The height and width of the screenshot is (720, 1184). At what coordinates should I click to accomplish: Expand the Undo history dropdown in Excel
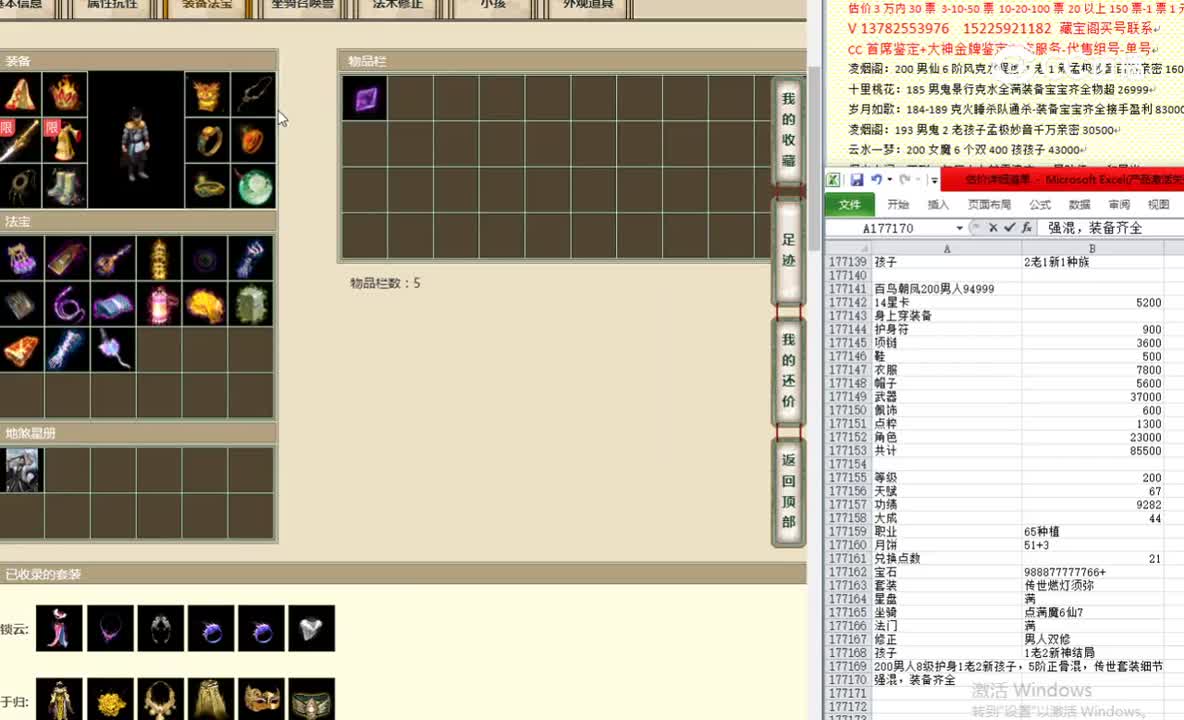tap(890, 180)
